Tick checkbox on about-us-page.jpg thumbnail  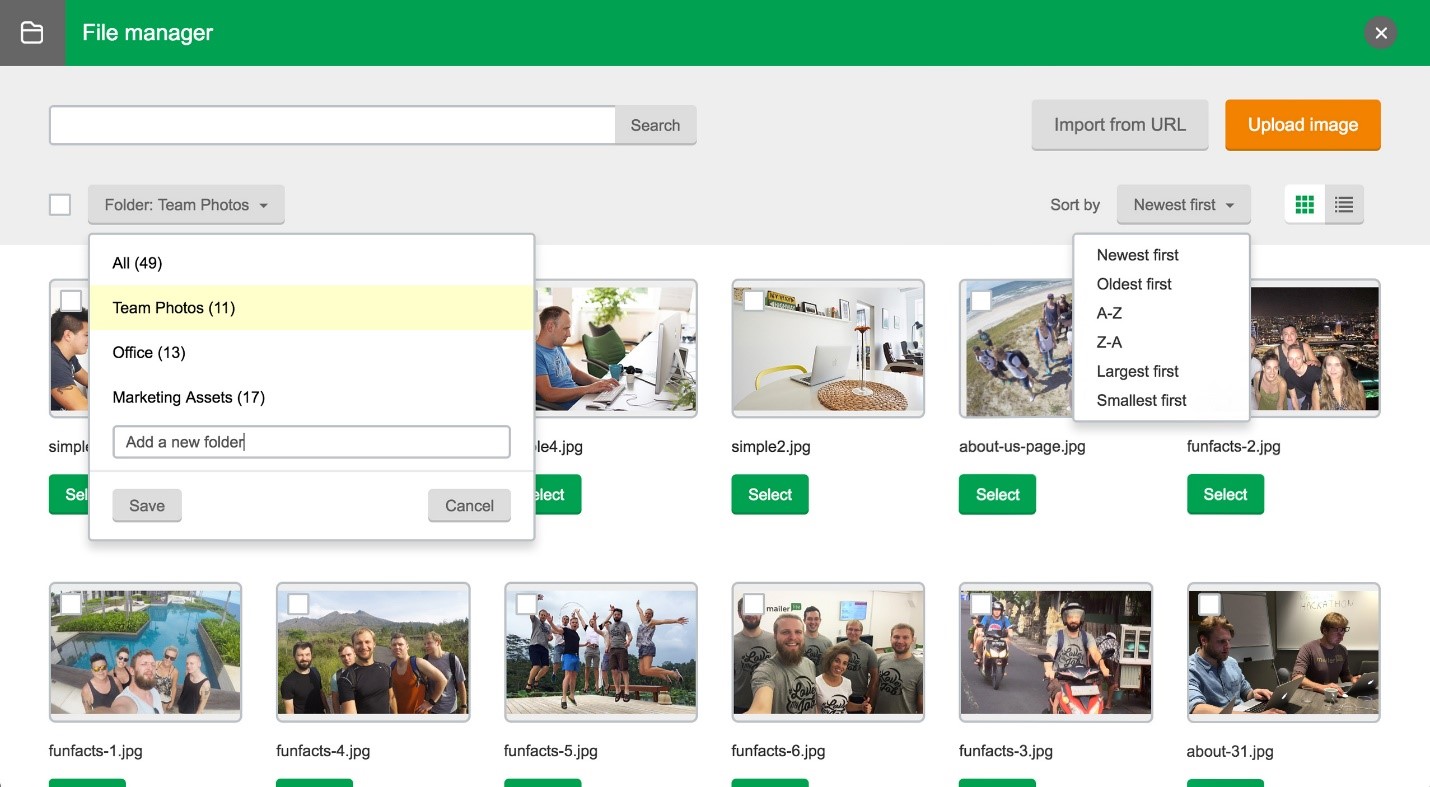pyautogui.click(x=981, y=300)
